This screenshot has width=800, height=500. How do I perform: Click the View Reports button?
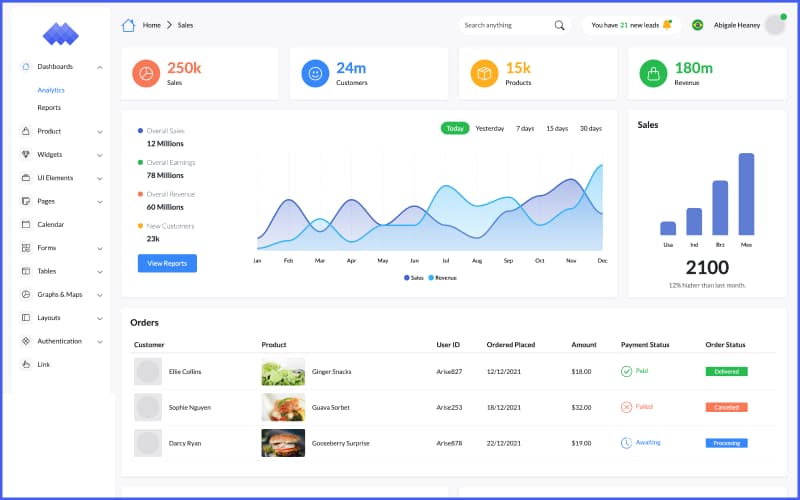[167, 263]
